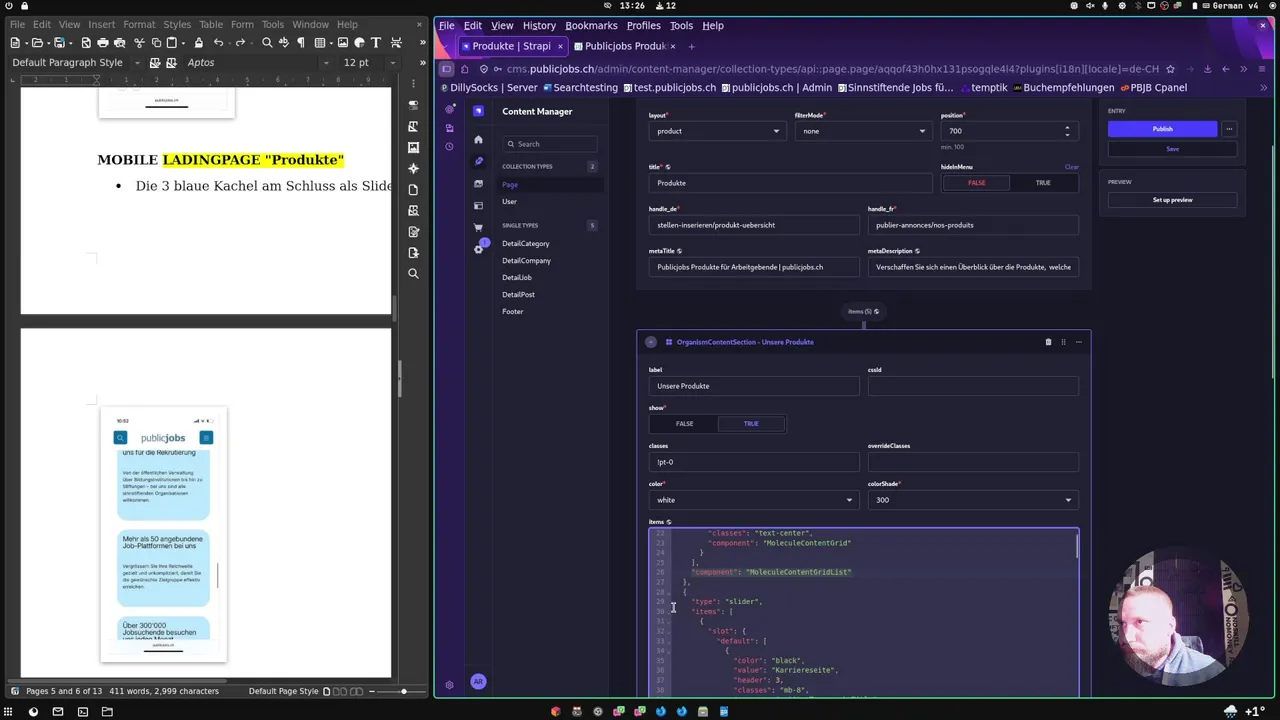
Task: Click the Open file icon in Writer
Action: pos(37,43)
